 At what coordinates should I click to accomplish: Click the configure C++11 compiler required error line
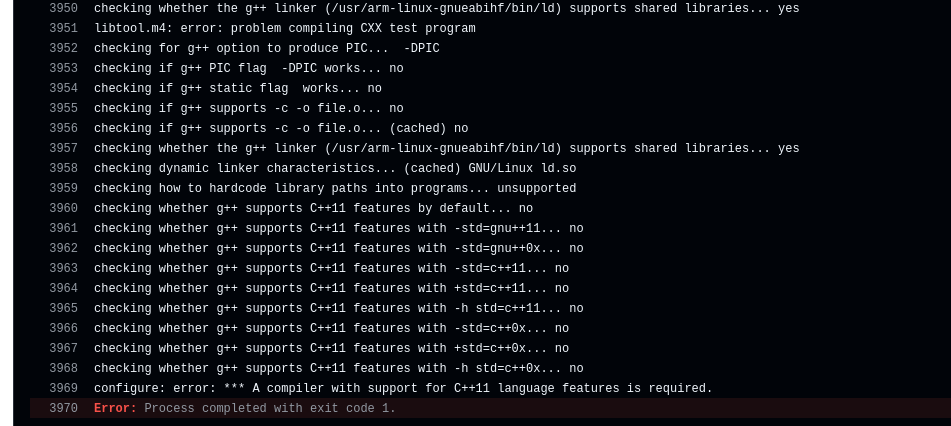(403, 388)
